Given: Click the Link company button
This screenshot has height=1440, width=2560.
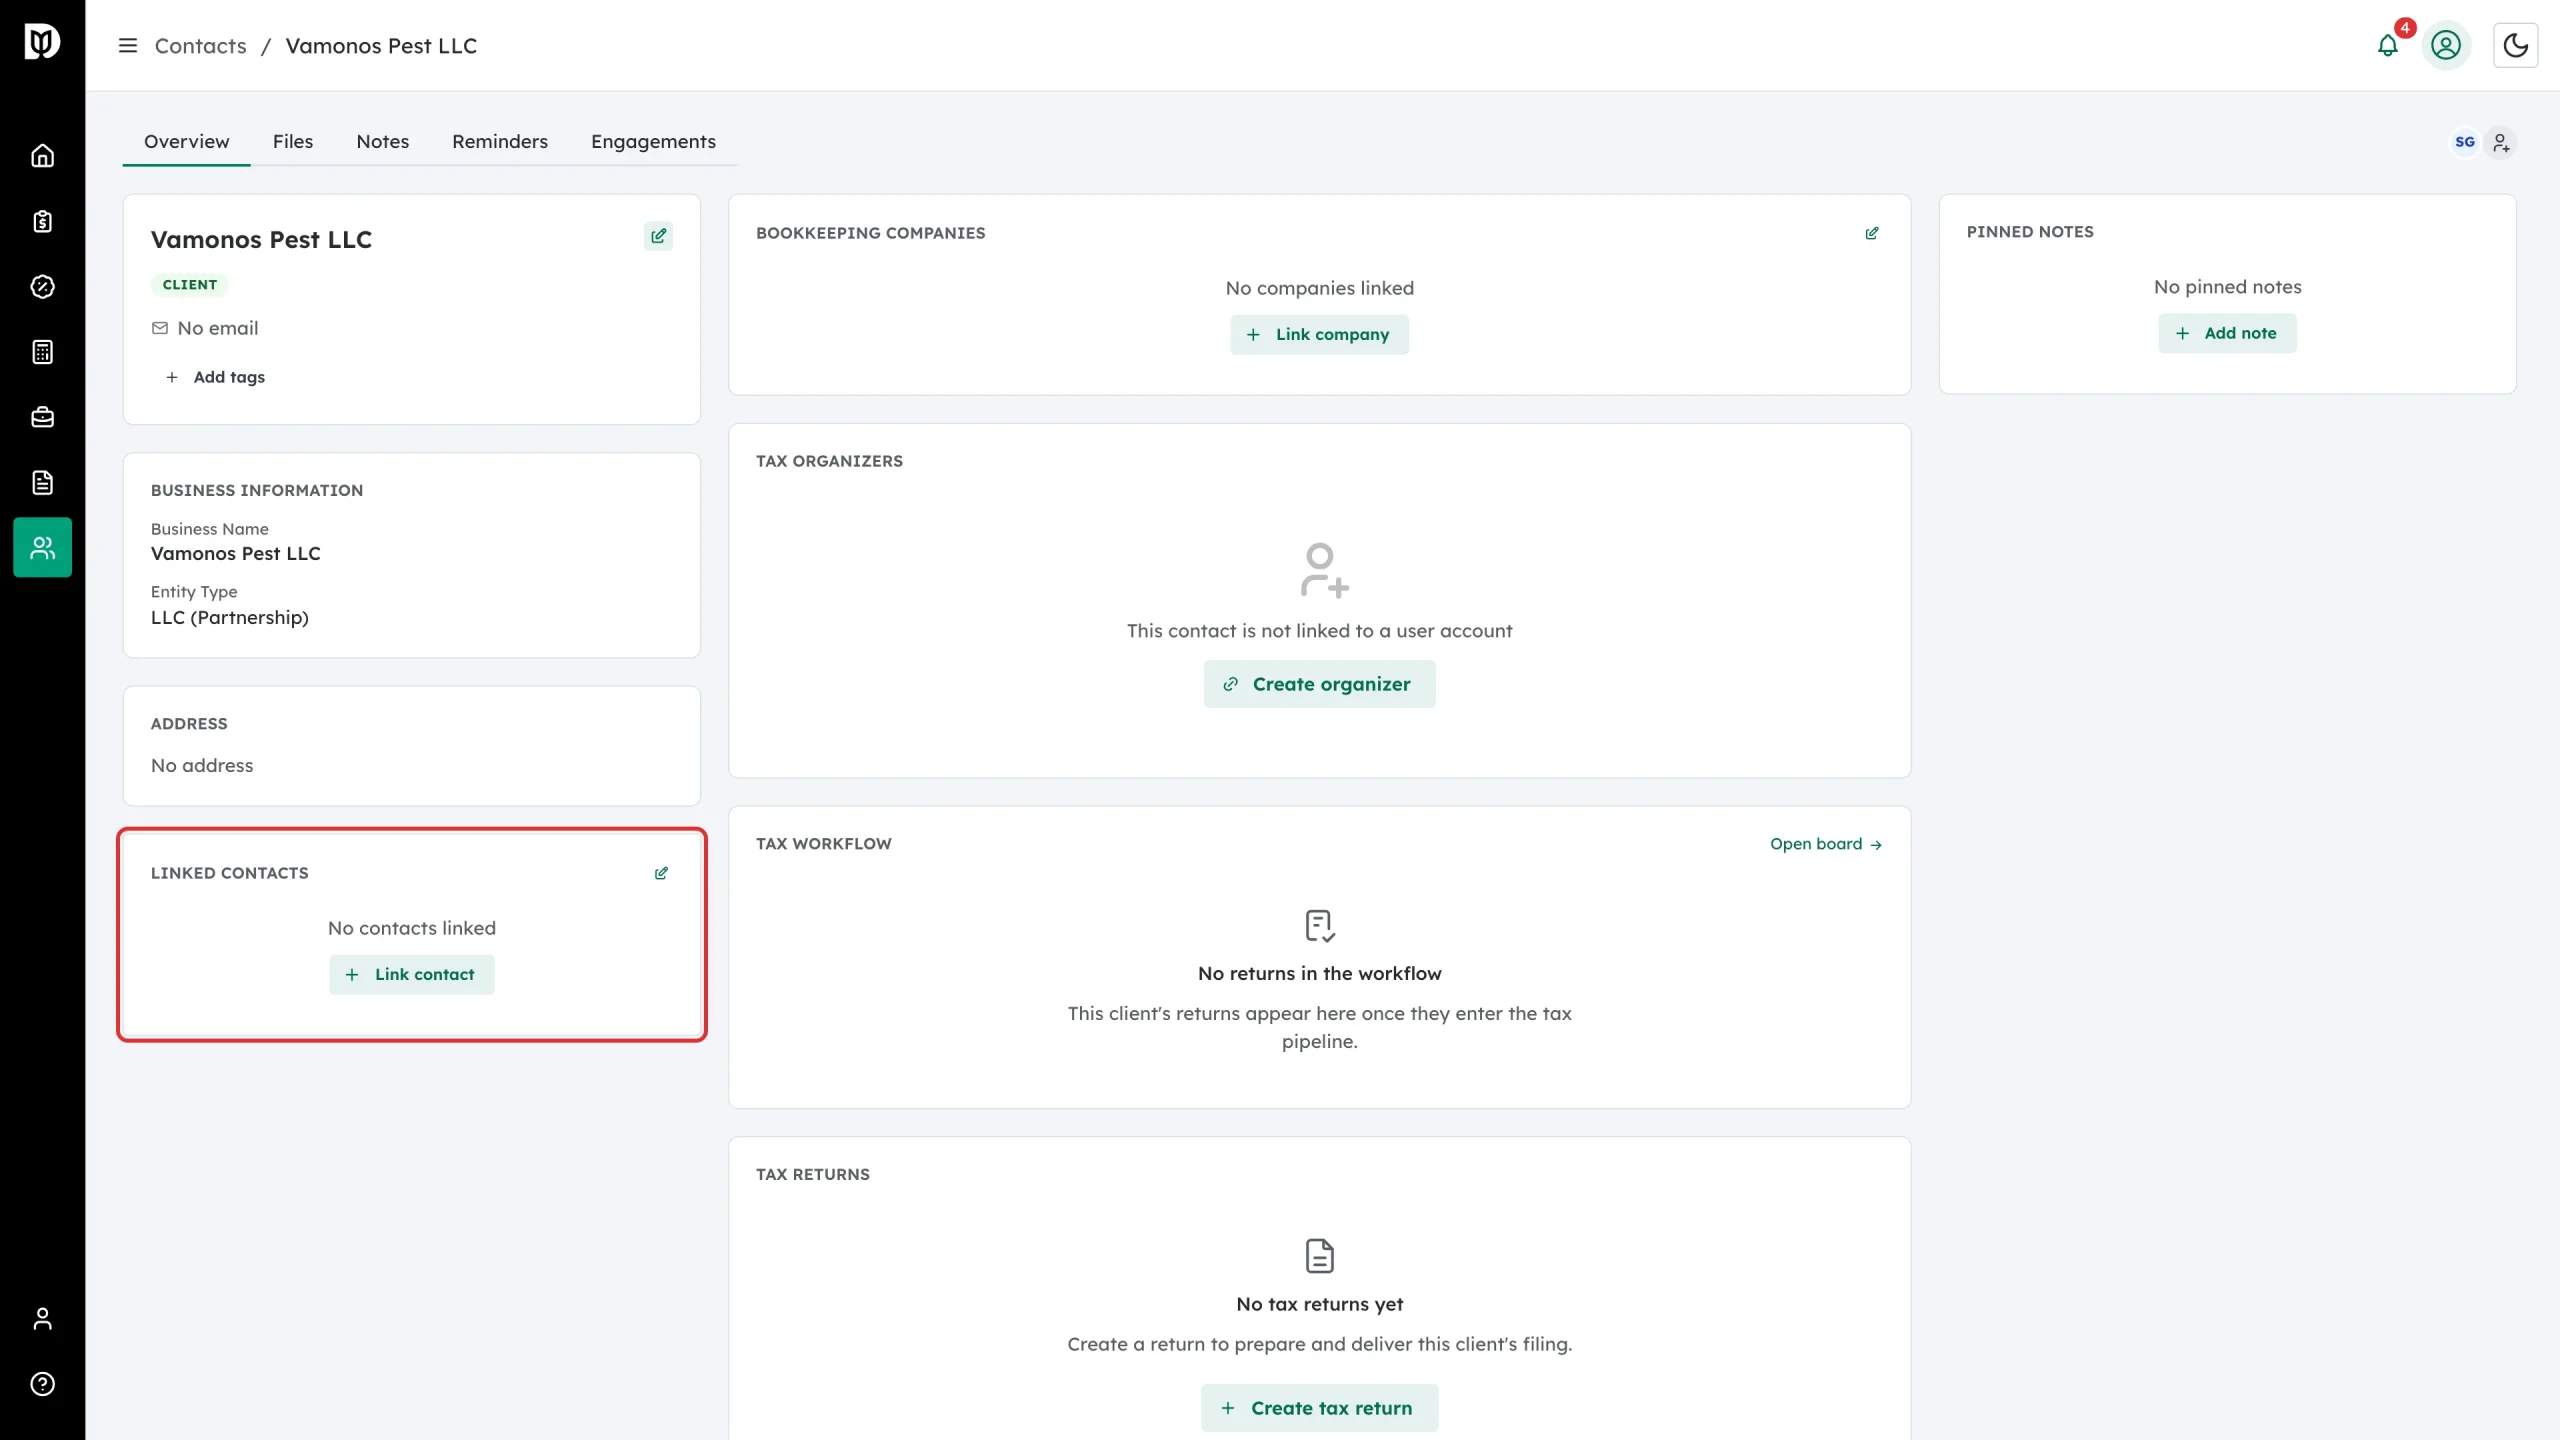Looking at the screenshot, I should click(x=1319, y=334).
